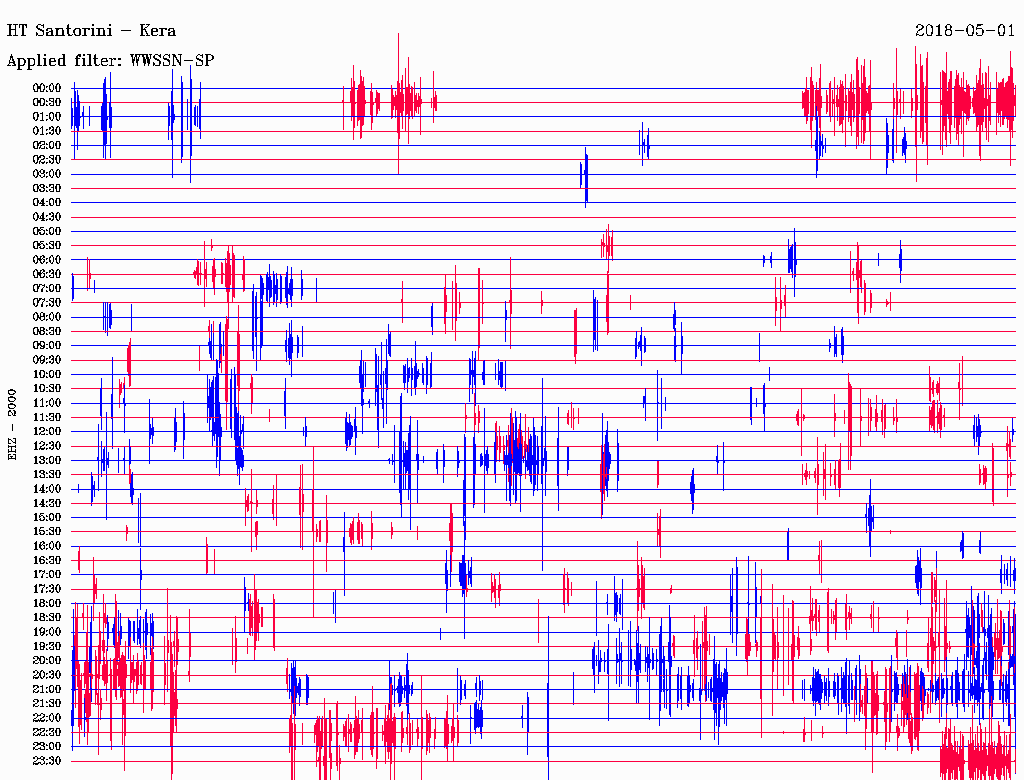
Task: Click the 15:00 time label
Action: click(48, 518)
